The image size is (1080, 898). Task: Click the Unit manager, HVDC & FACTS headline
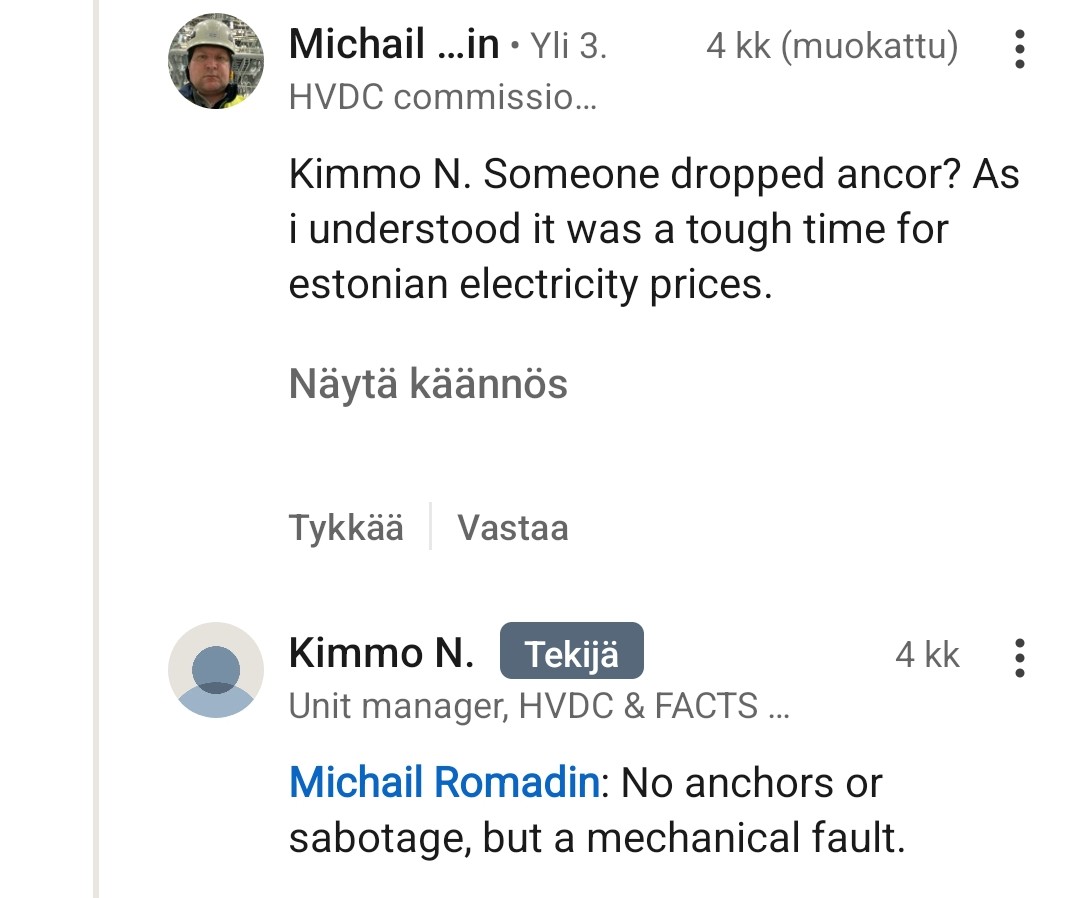point(539,706)
